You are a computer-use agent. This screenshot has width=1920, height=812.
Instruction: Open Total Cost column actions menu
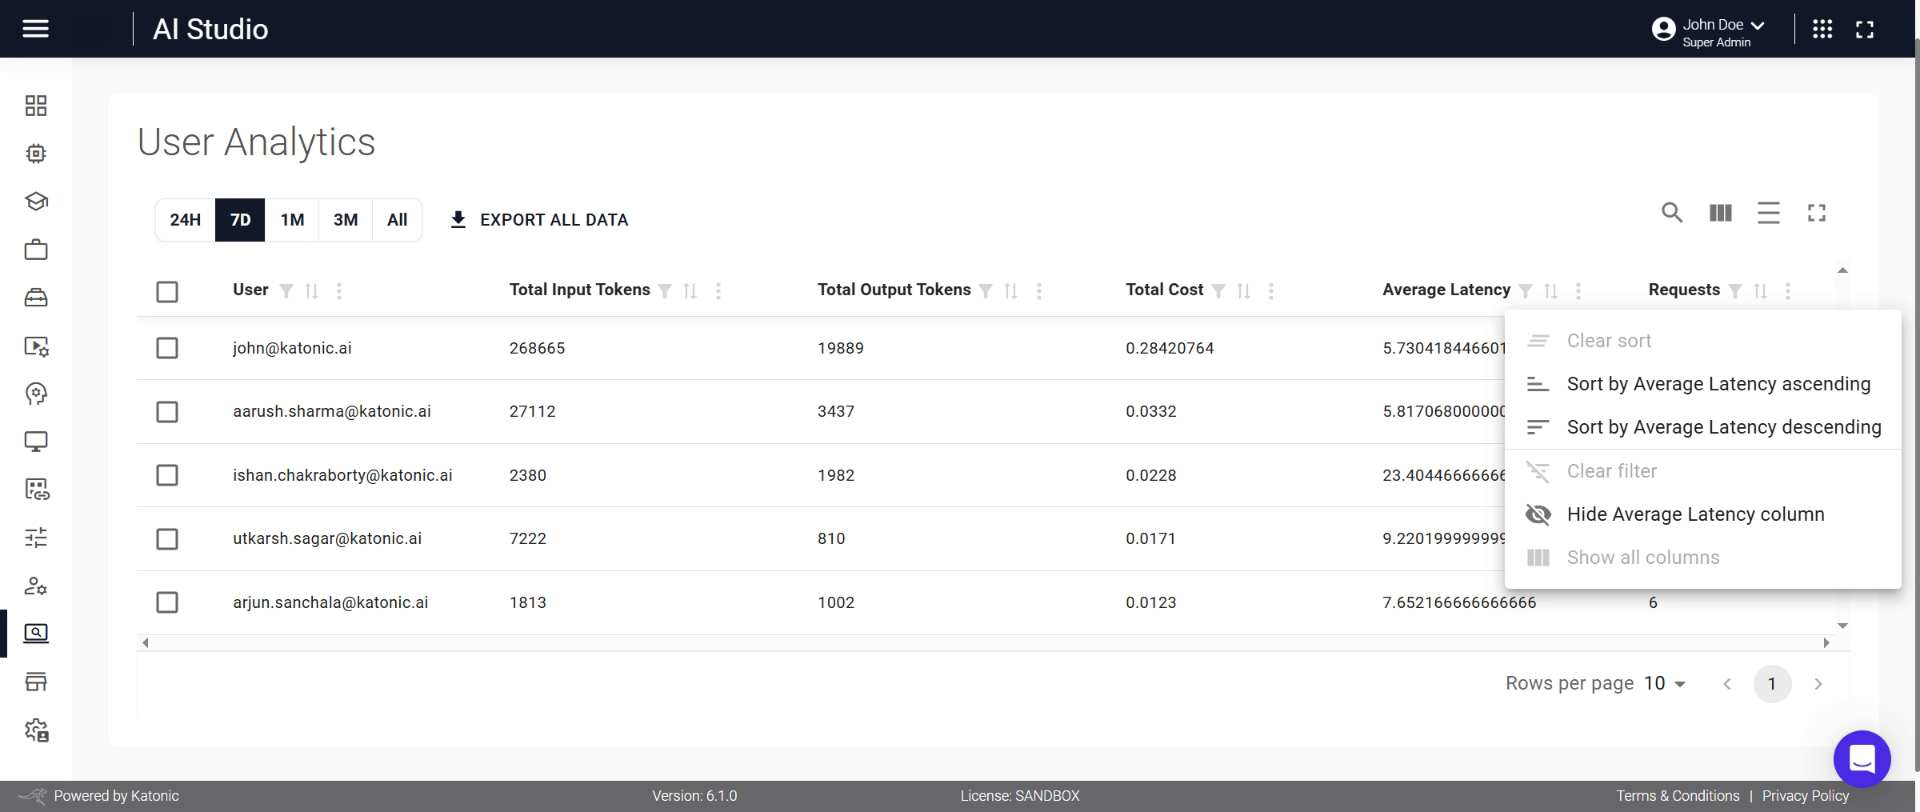click(x=1271, y=291)
